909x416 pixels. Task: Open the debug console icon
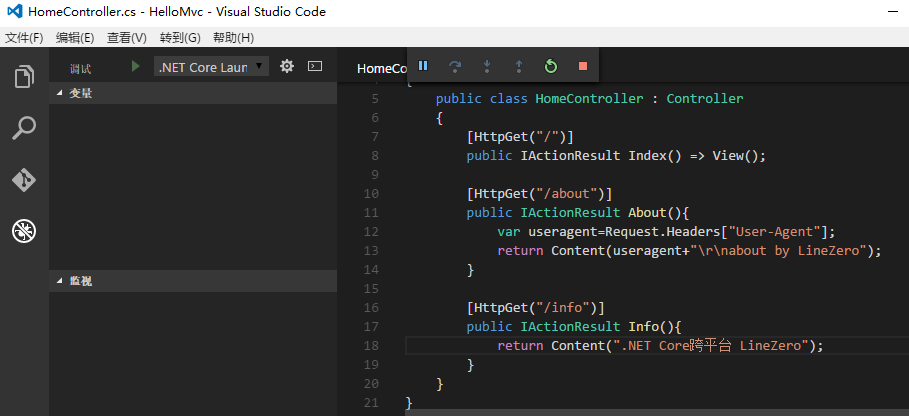pos(315,66)
